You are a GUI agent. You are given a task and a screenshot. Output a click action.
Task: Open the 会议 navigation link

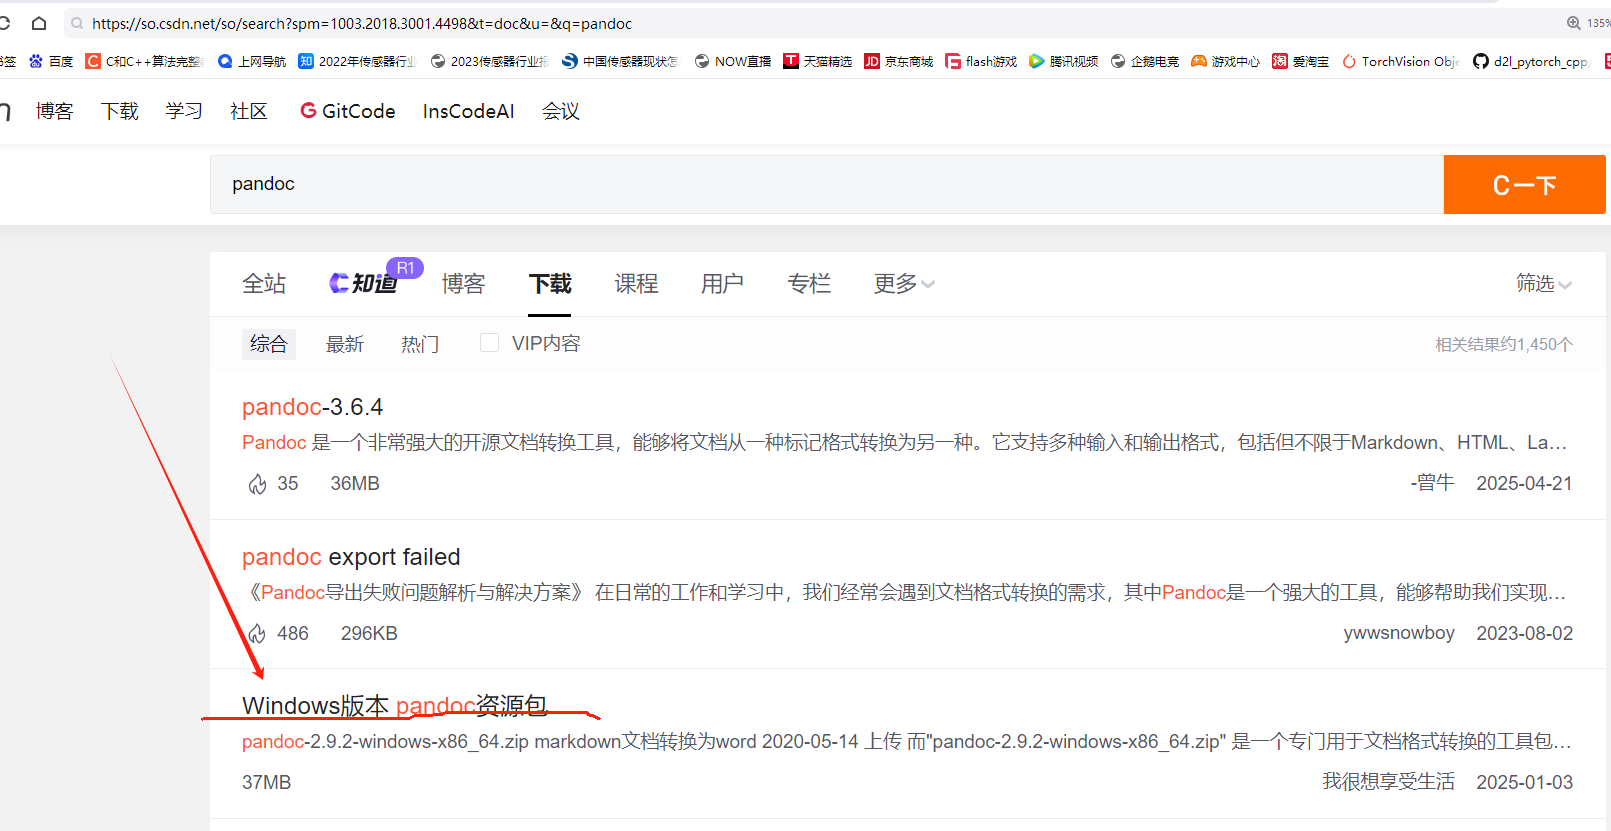[561, 111]
